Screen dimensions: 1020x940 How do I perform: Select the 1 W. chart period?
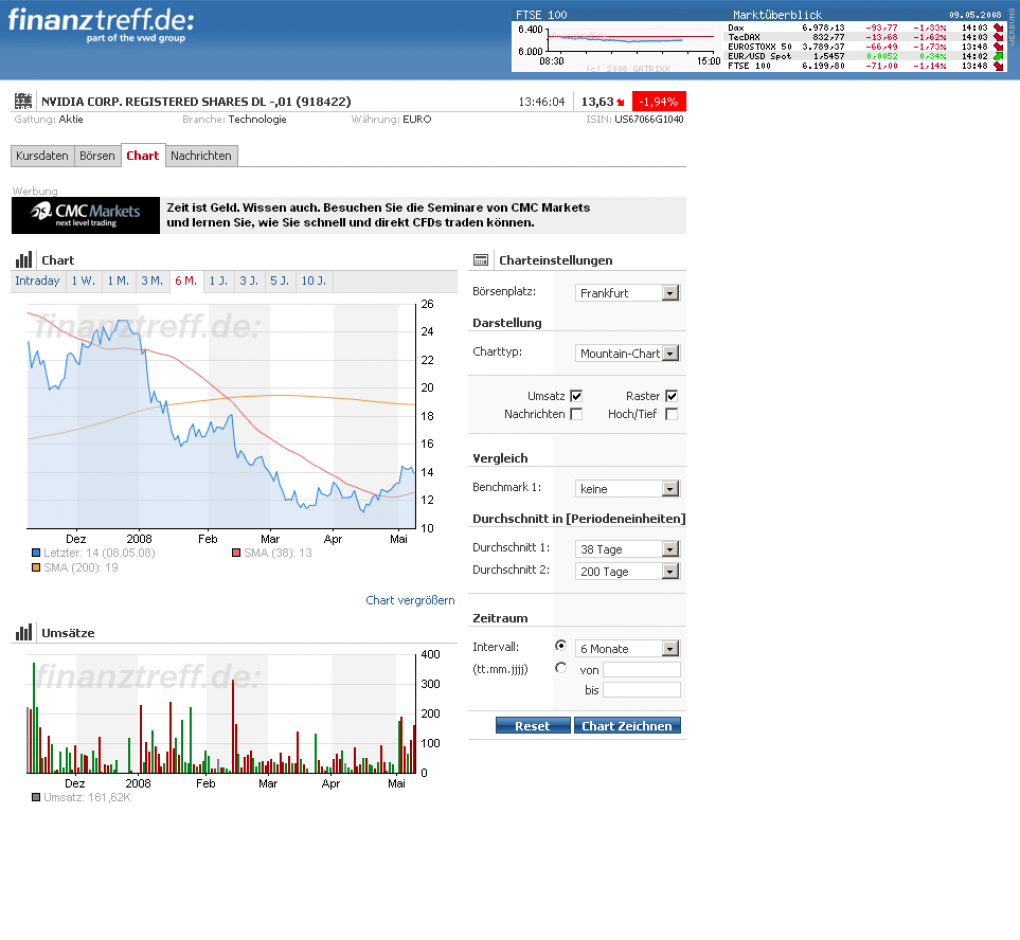(83, 281)
